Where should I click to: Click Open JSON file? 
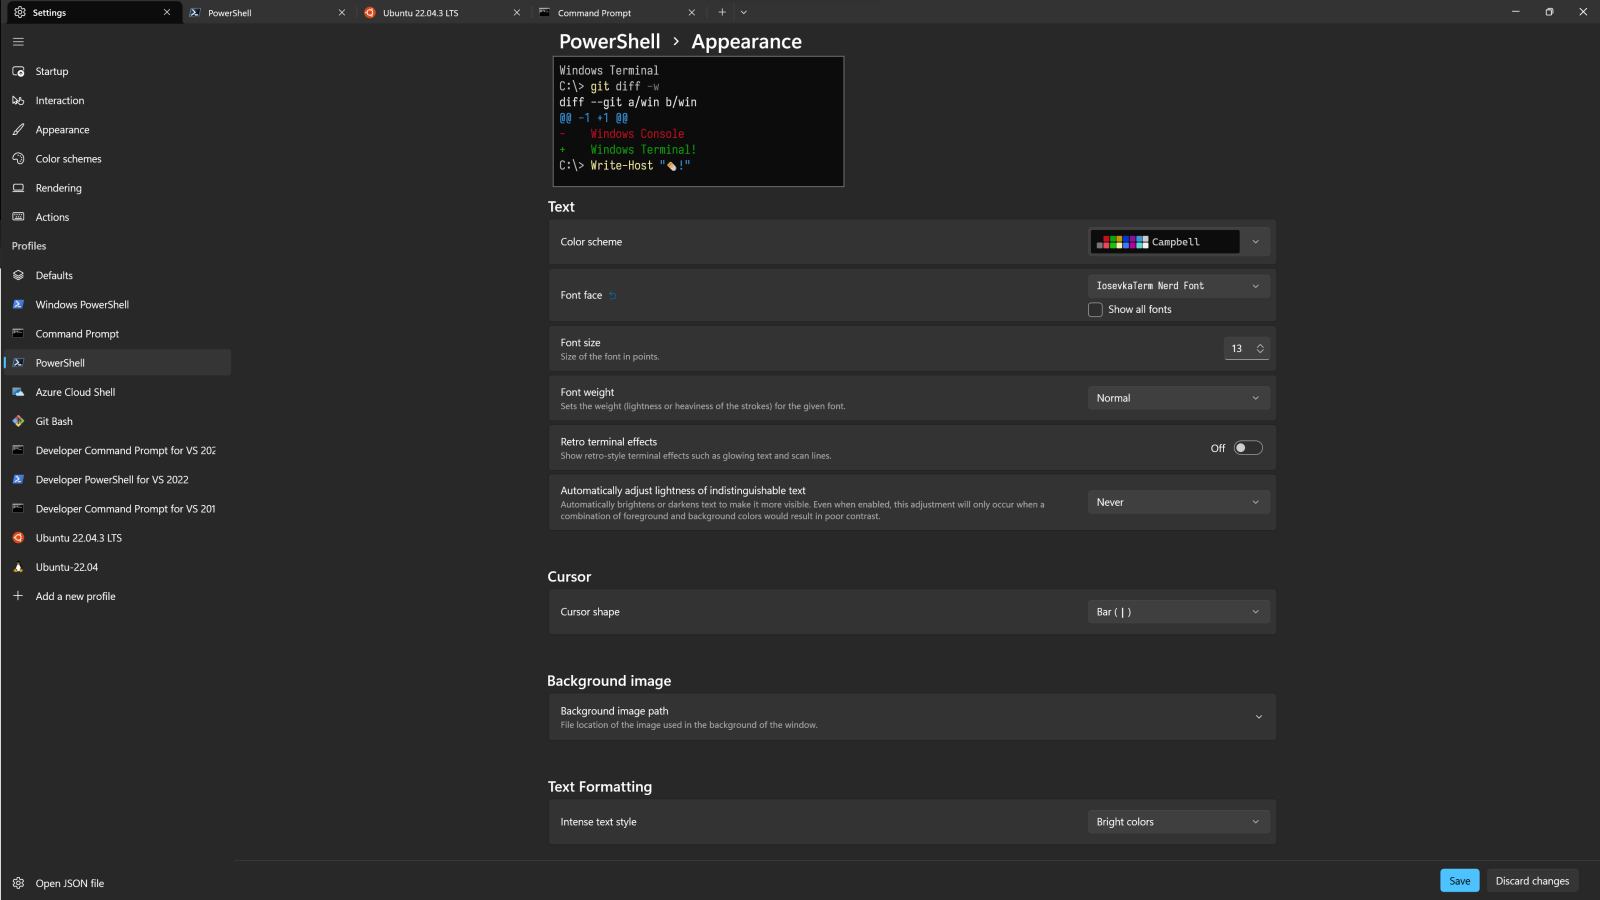(69, 883)
